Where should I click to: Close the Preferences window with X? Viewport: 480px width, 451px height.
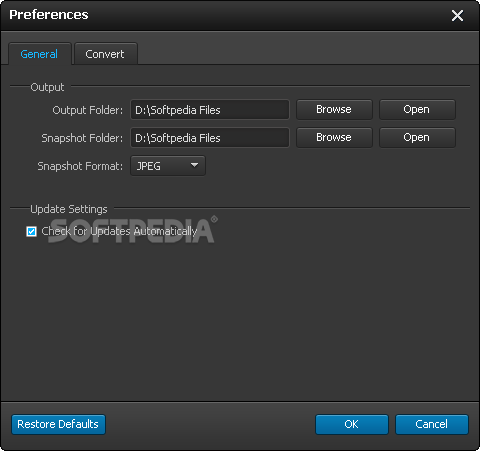pos(457,15)
